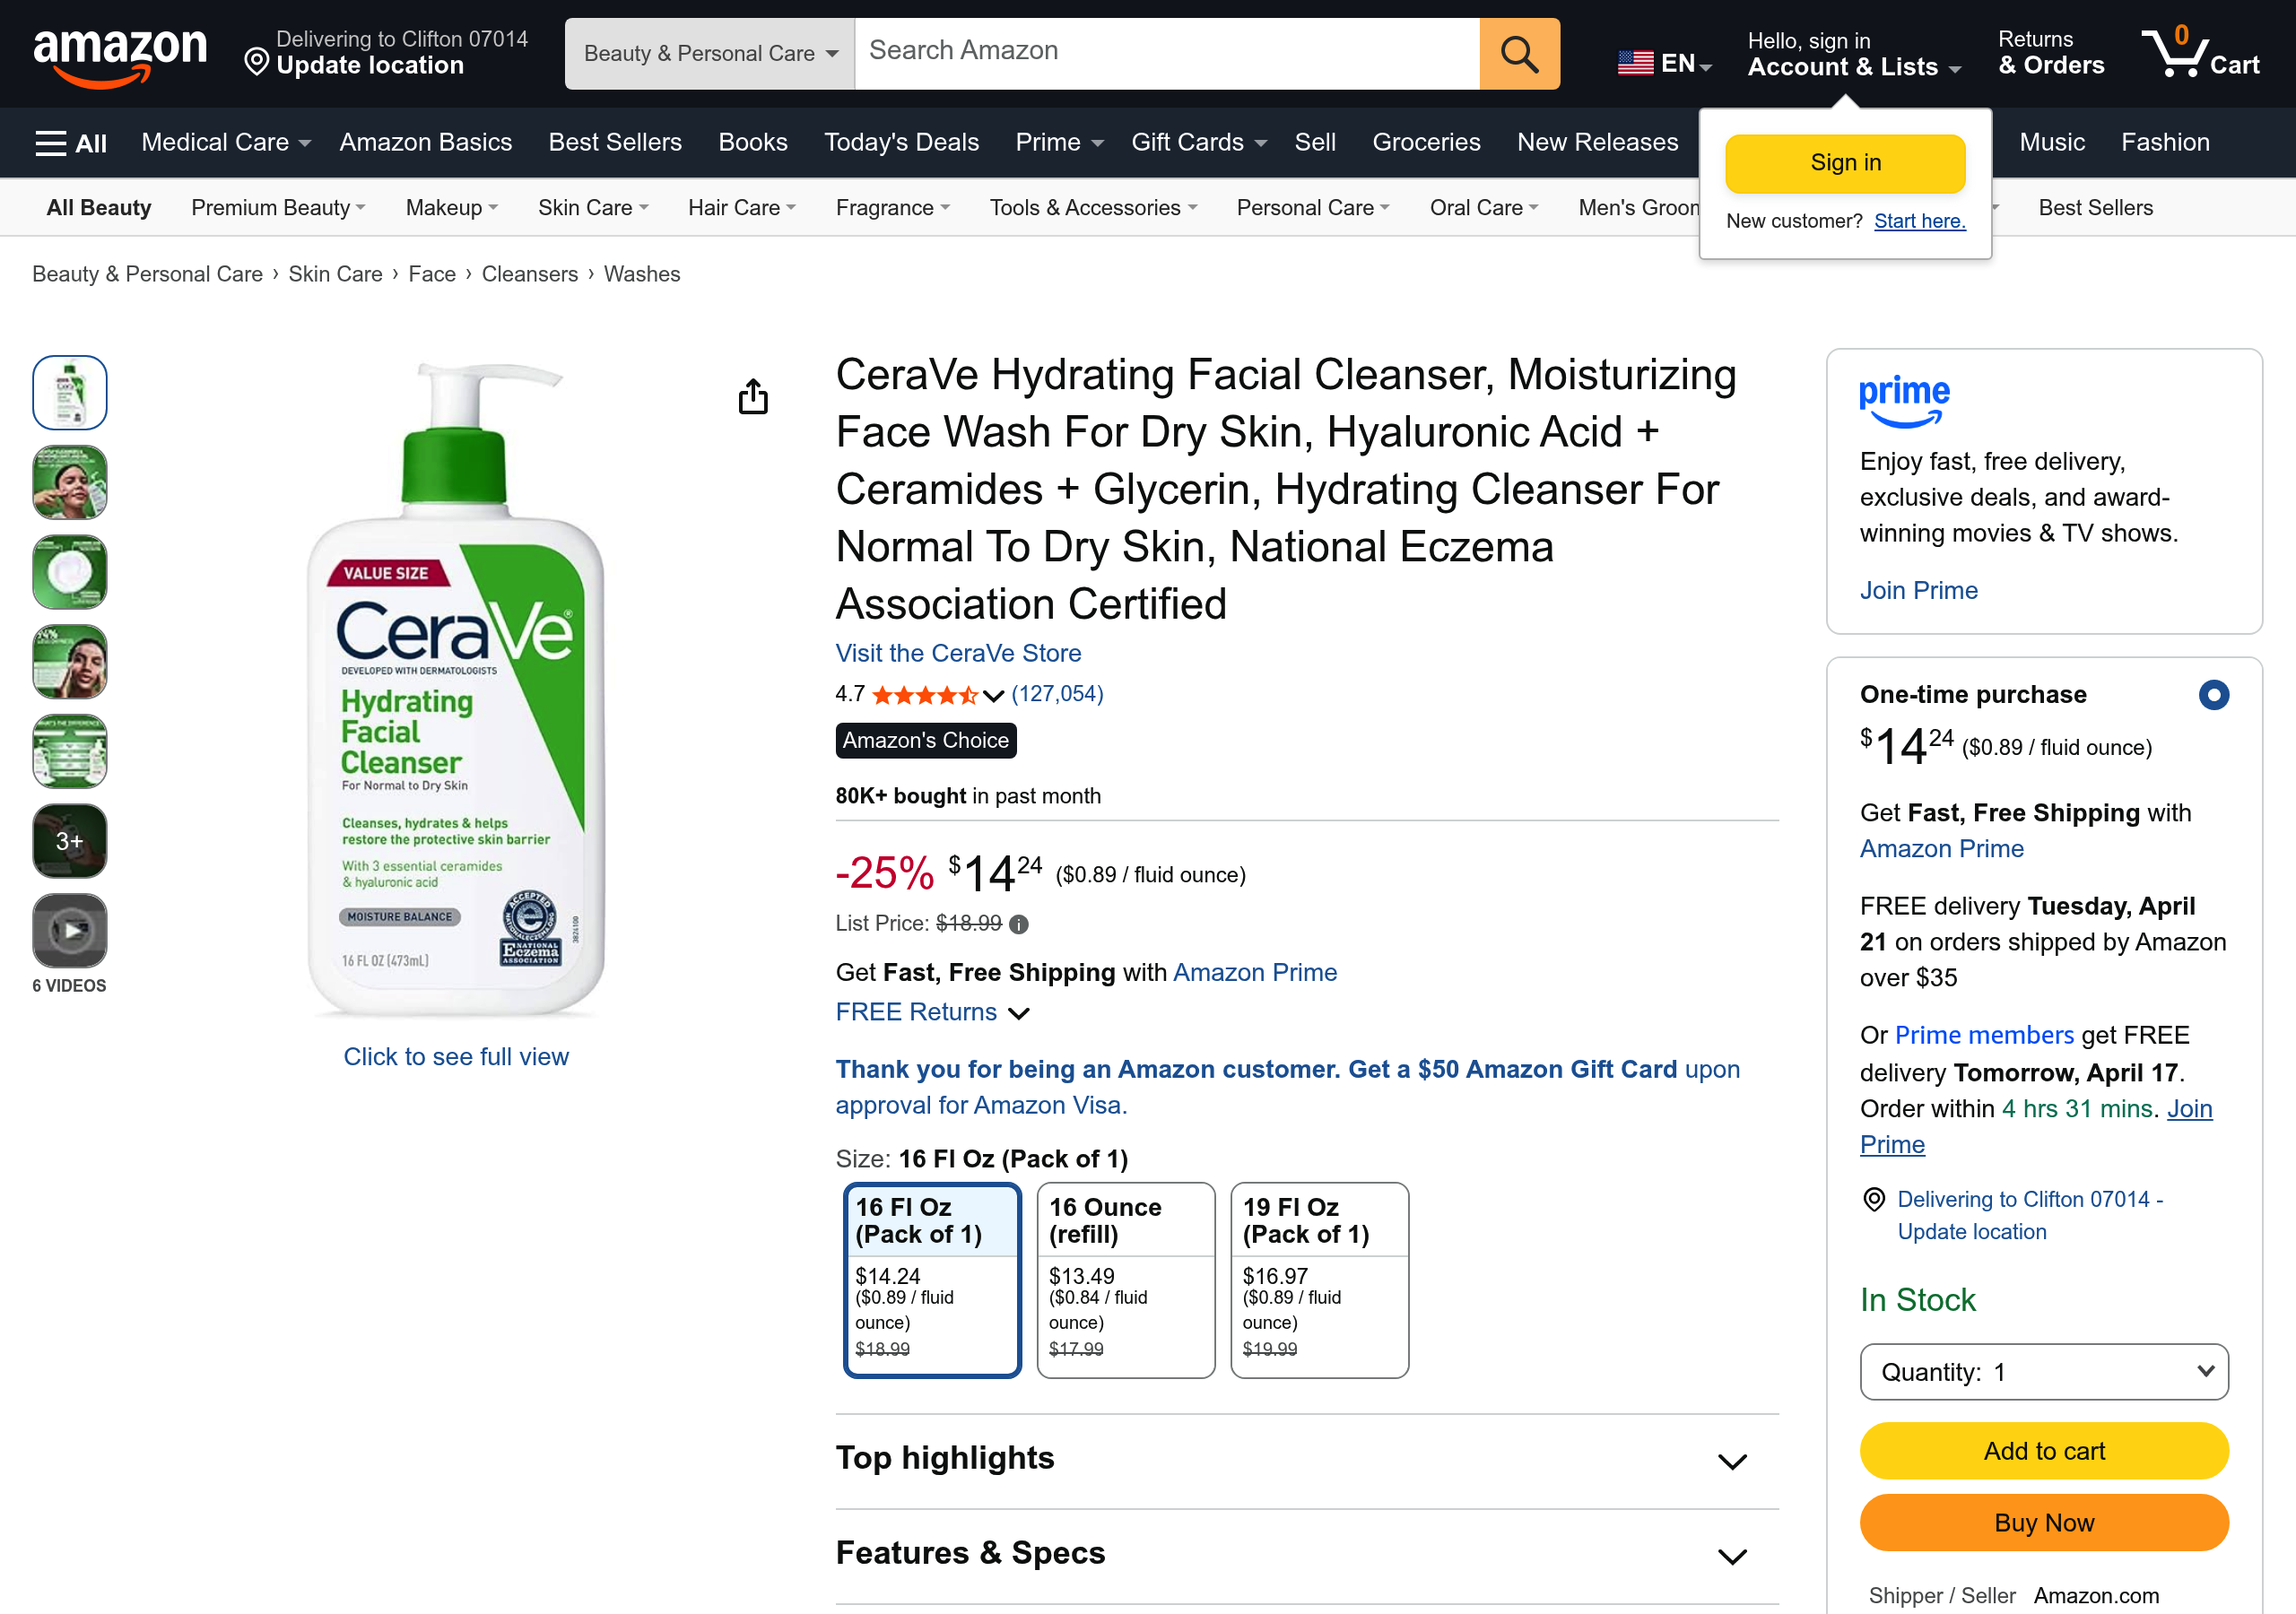Screen dimensions: 2296x1614
Task: Select the second product image thumbnail
Action: click(x=69, y=482)
